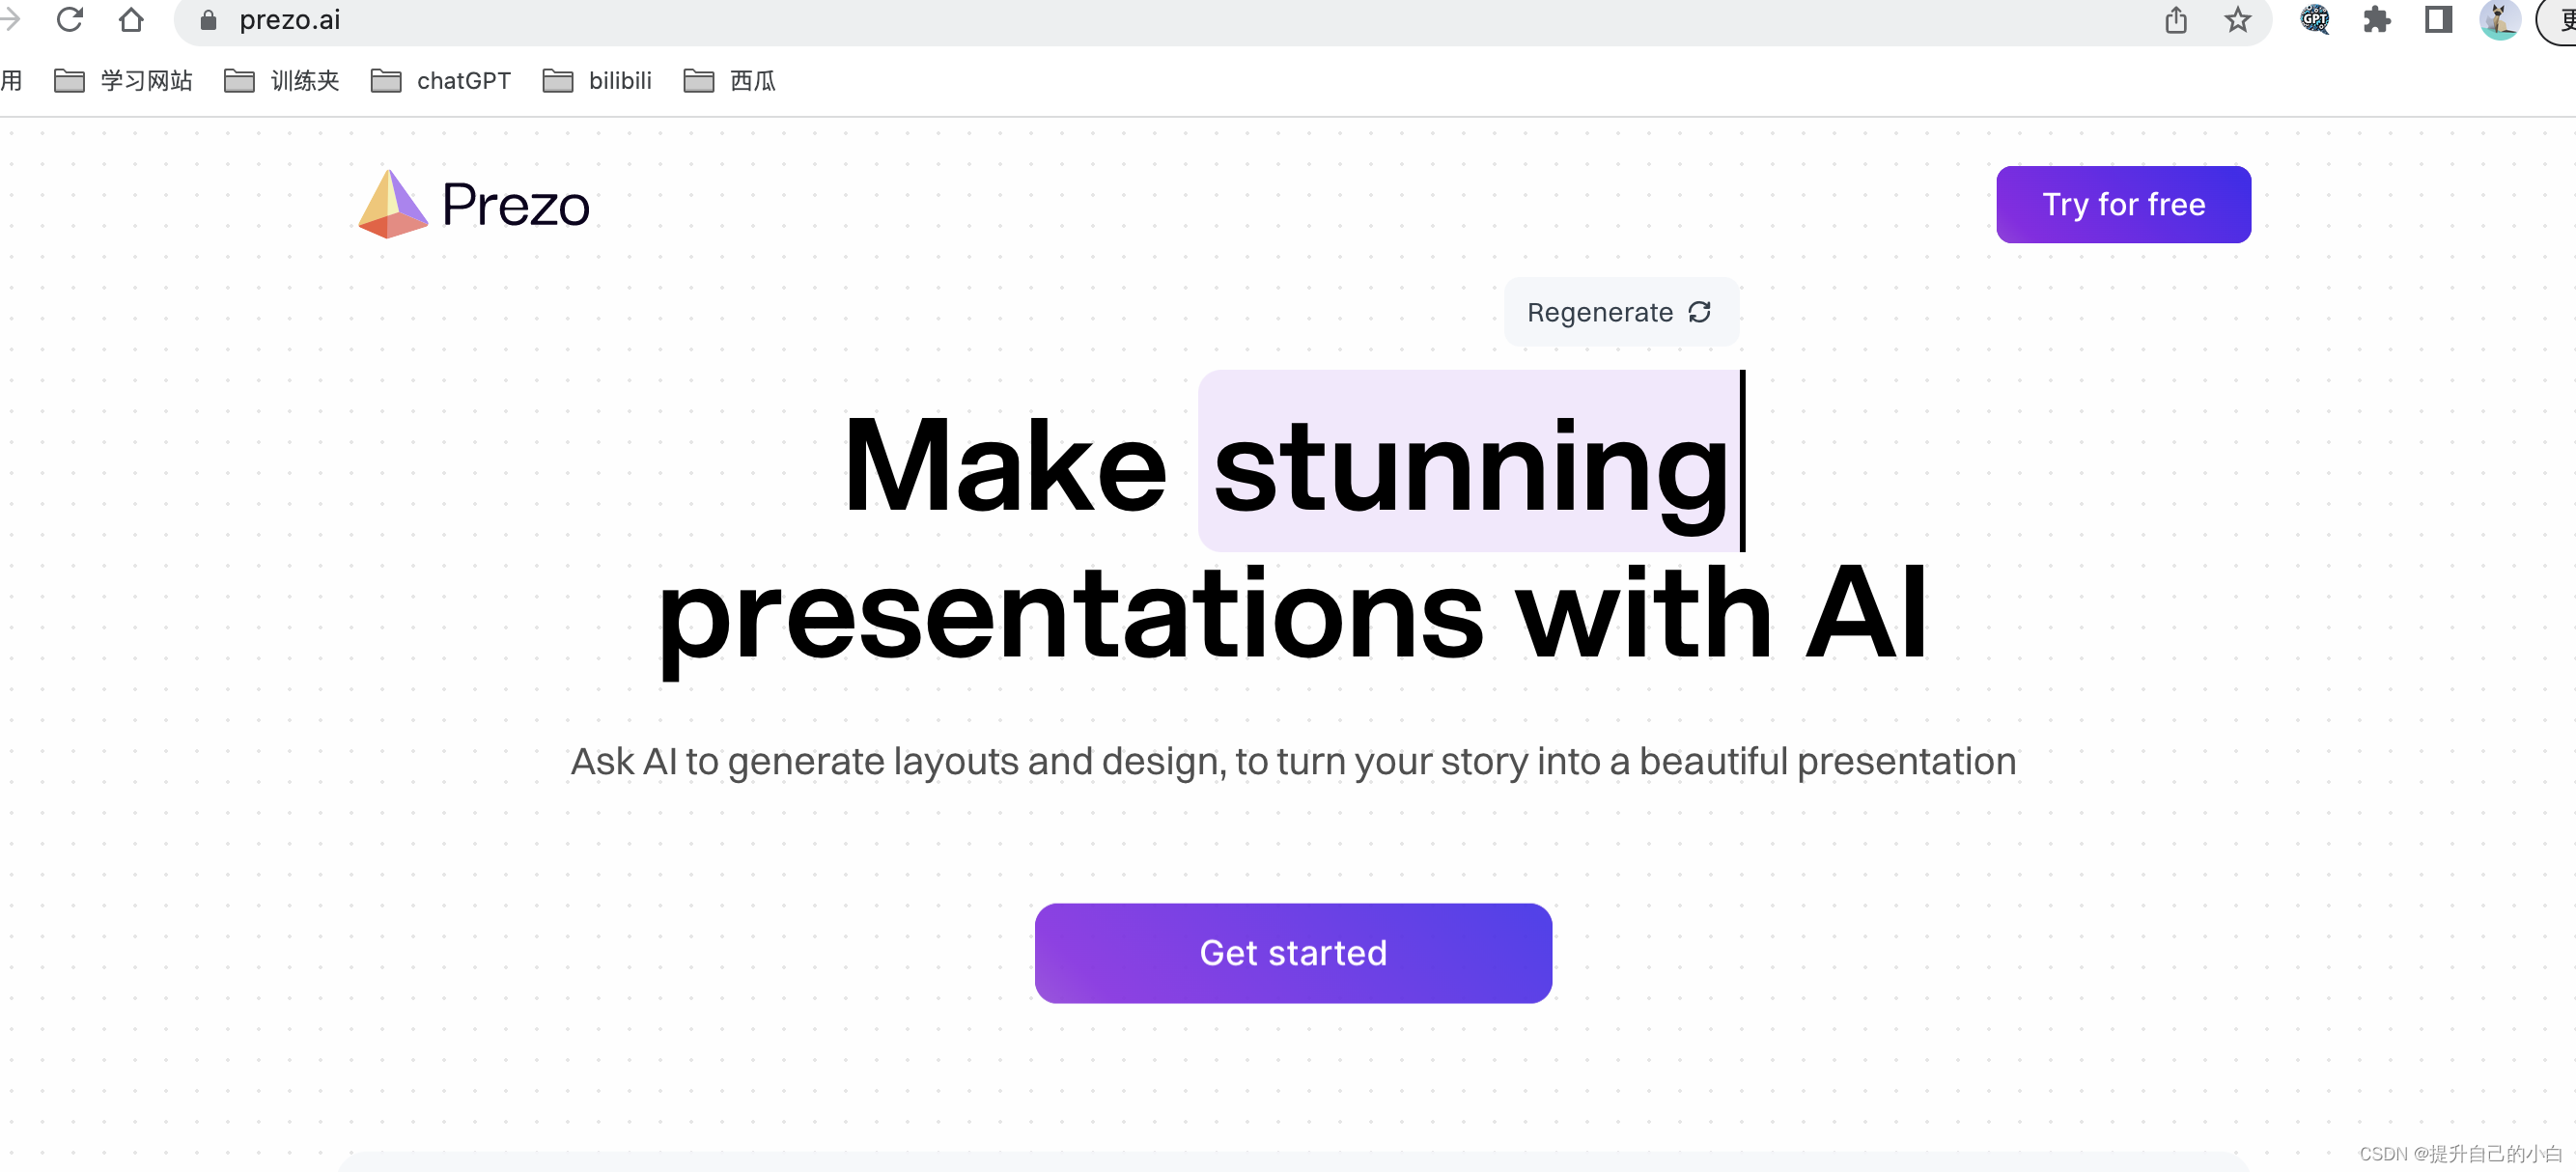Click the browser home icon
The width and height of the screenshot is (2576, 1172).
[131, 19]
